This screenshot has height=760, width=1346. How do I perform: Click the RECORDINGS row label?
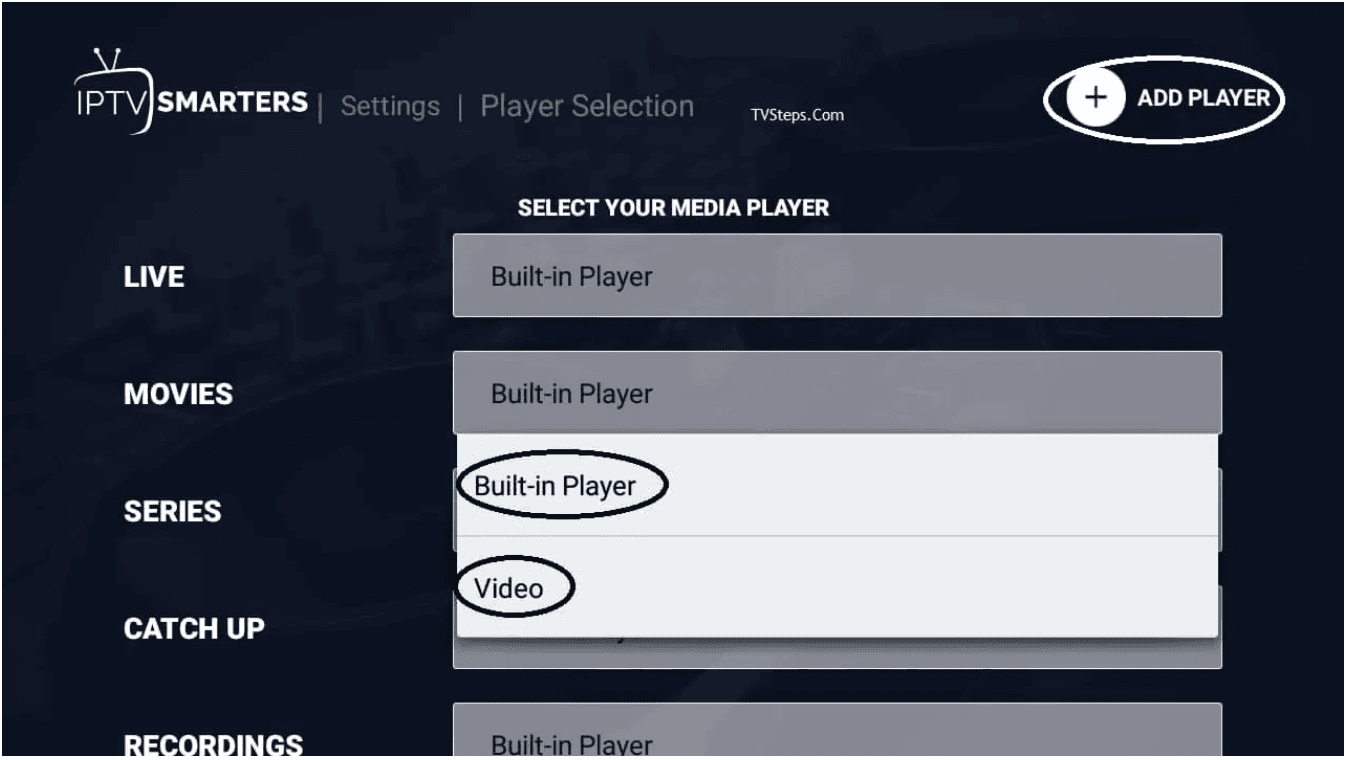pos(213,745)
